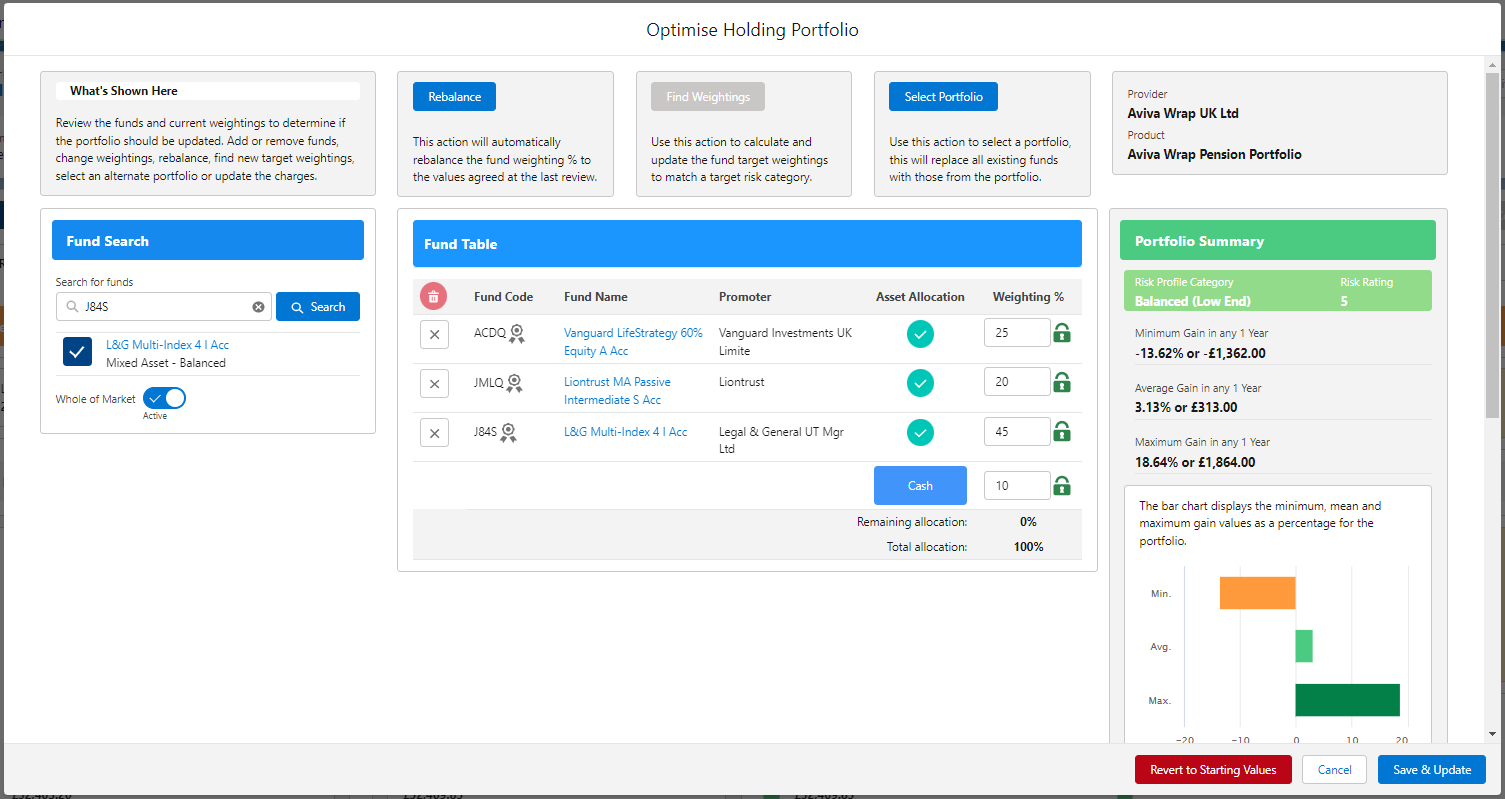Click the orange Min. bar in chart
This screenshot has height=799, width=1505.
1257,593
